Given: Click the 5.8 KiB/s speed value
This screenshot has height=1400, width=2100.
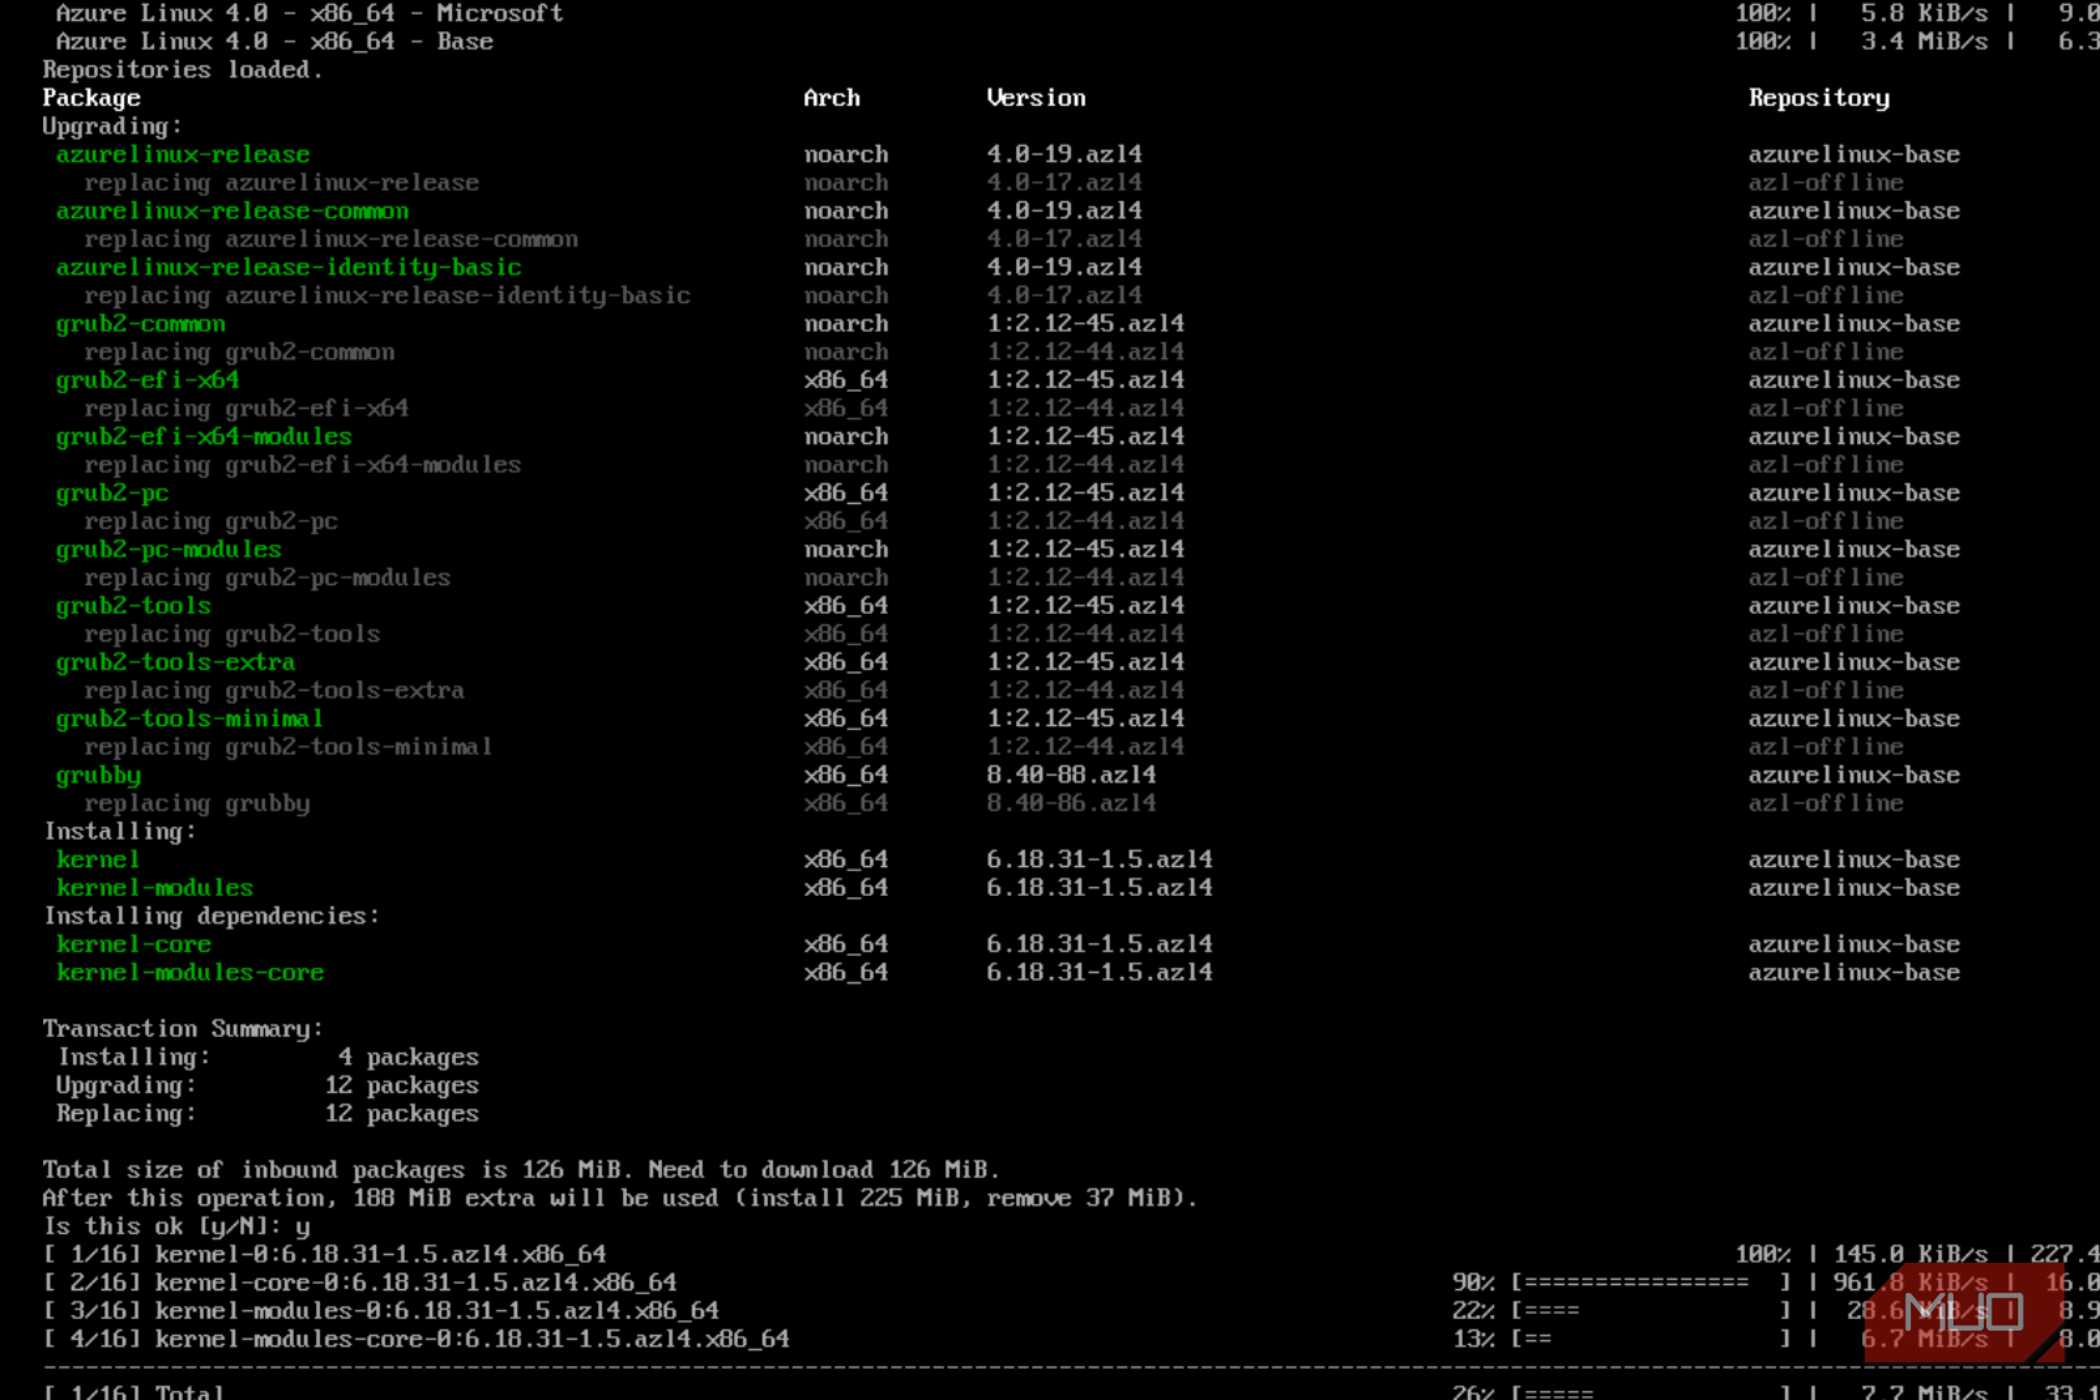Looking at the screenshot, I should point(1925,14).
